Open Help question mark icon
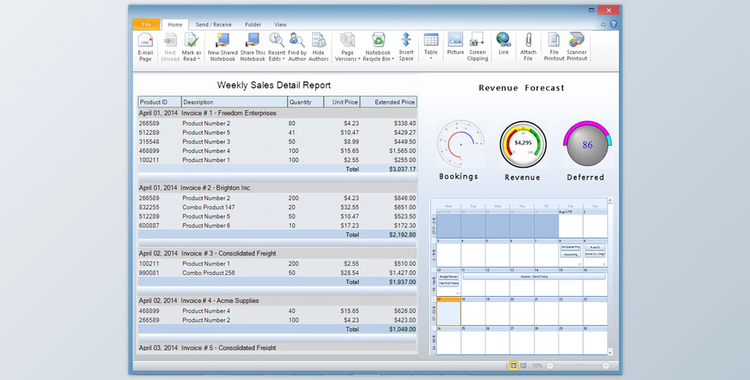The width and height of the screenshot is (750, 380). tap(613, 24)
